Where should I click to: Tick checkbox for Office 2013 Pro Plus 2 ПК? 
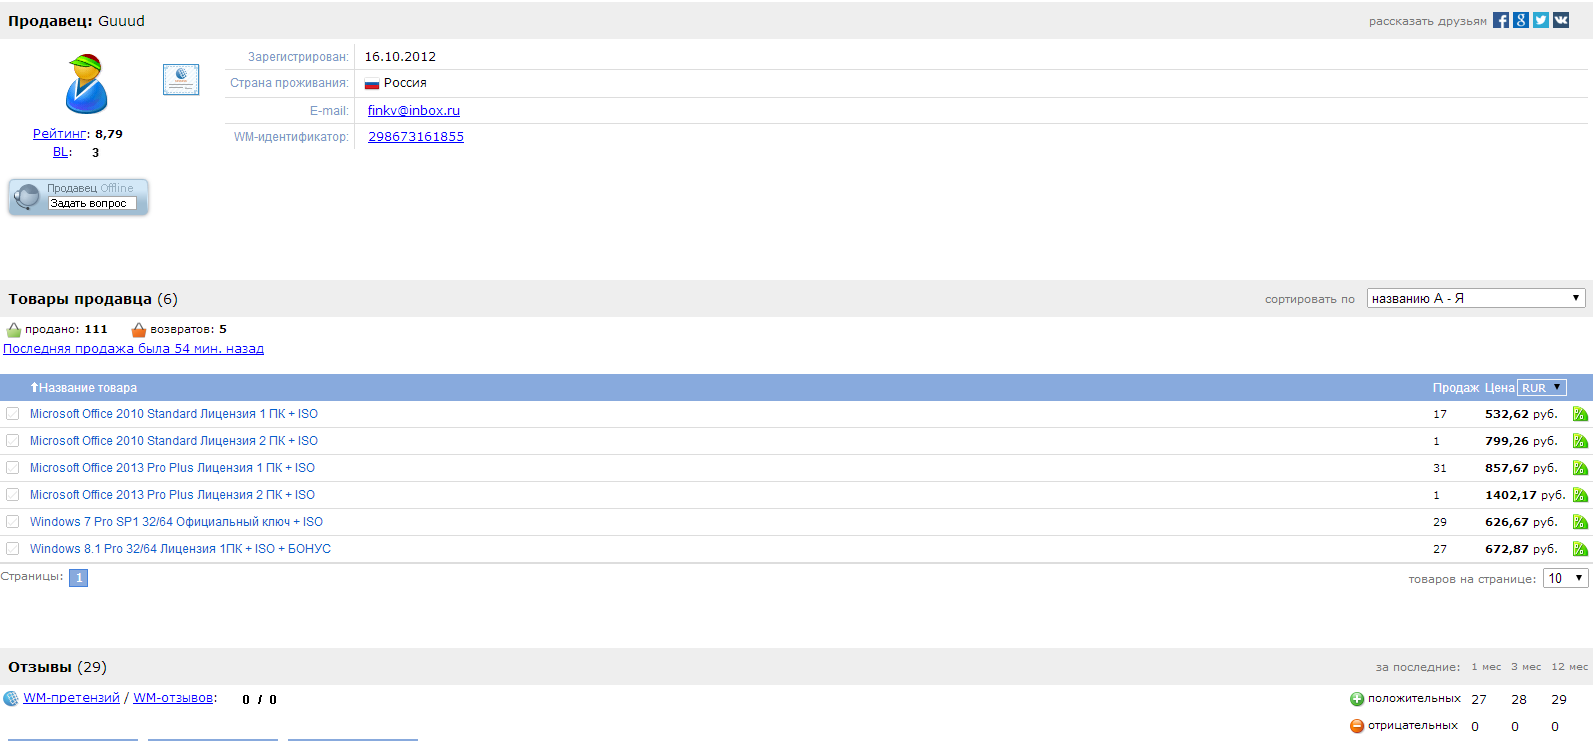click(13, 494)
